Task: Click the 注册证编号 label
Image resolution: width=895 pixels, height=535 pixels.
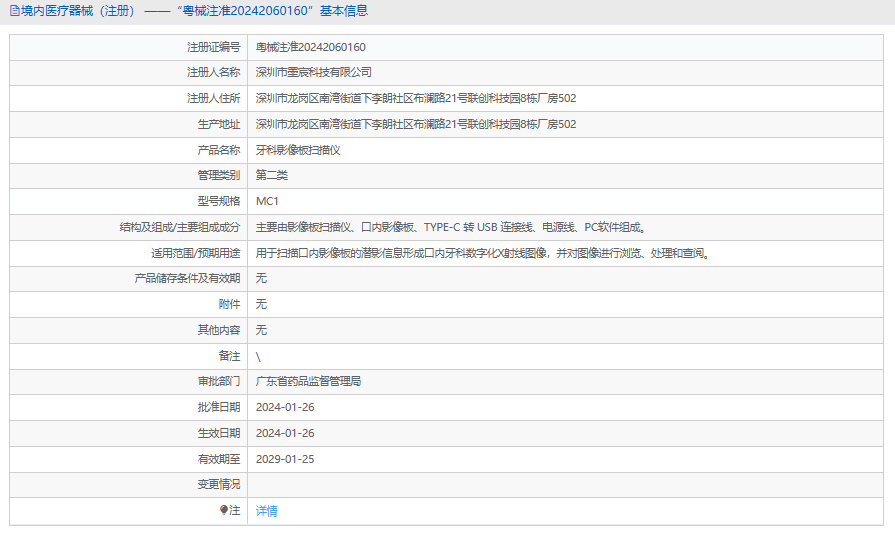Action: point(213,47)
